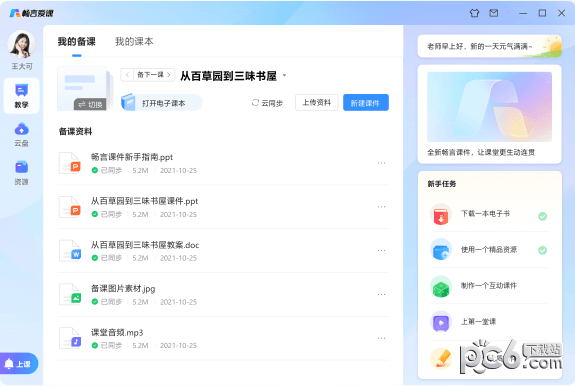Click the 新建课件 button
The image size is (575, 386).
(x=366, y=103)
